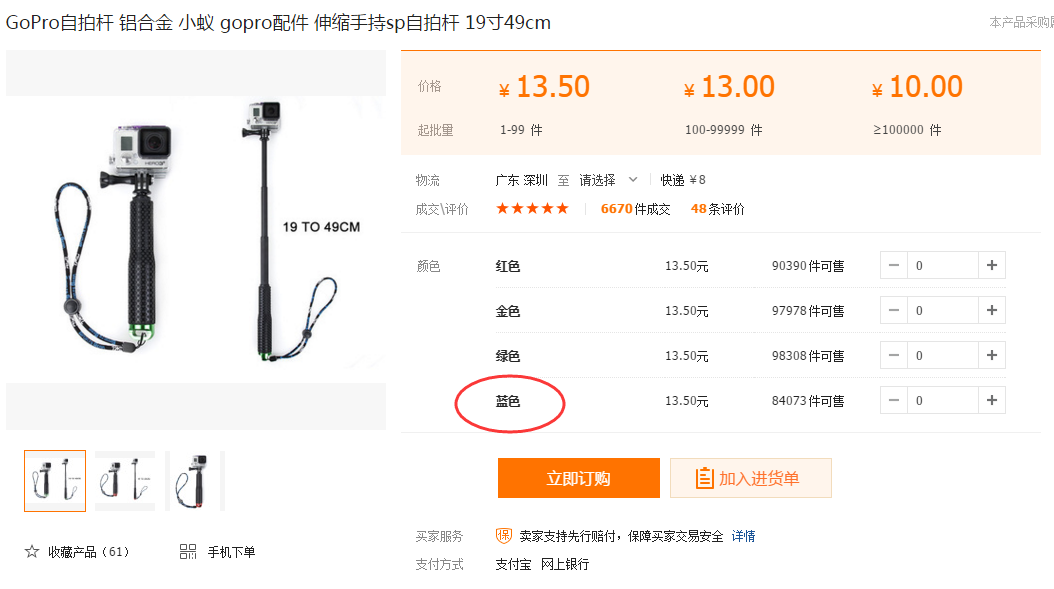1054x589 pixels.
Task: Click the 立即订购 order now button
Action: click(579, 478)
